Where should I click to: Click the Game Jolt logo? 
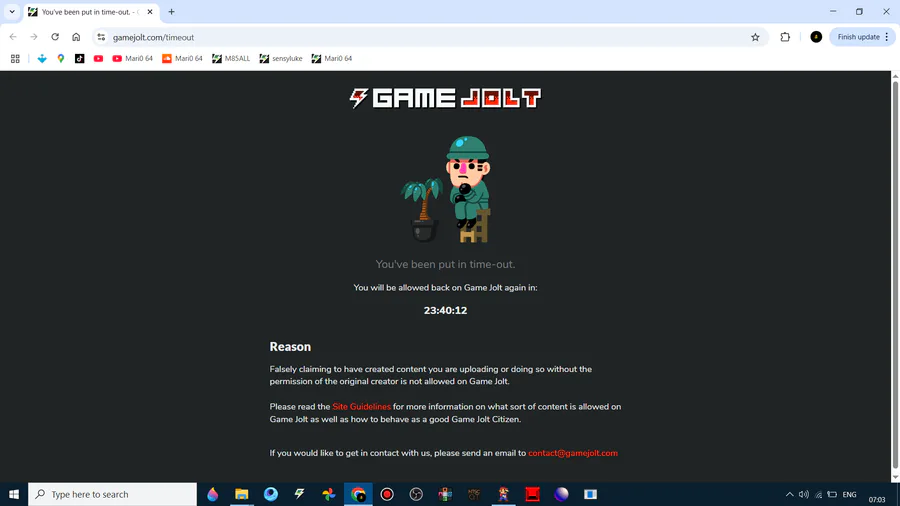(445, 98)
